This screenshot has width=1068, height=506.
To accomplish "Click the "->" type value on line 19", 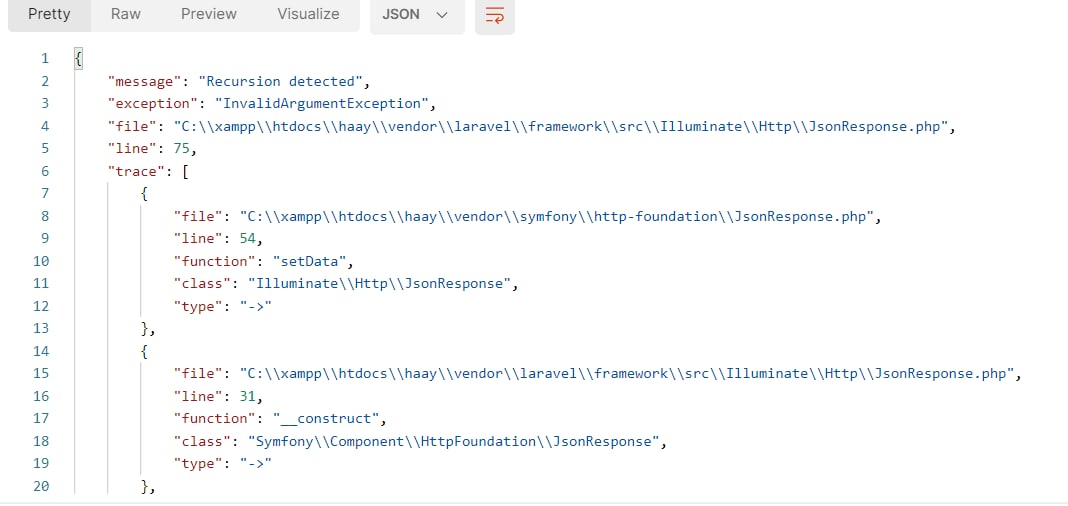I will point(255,464).
